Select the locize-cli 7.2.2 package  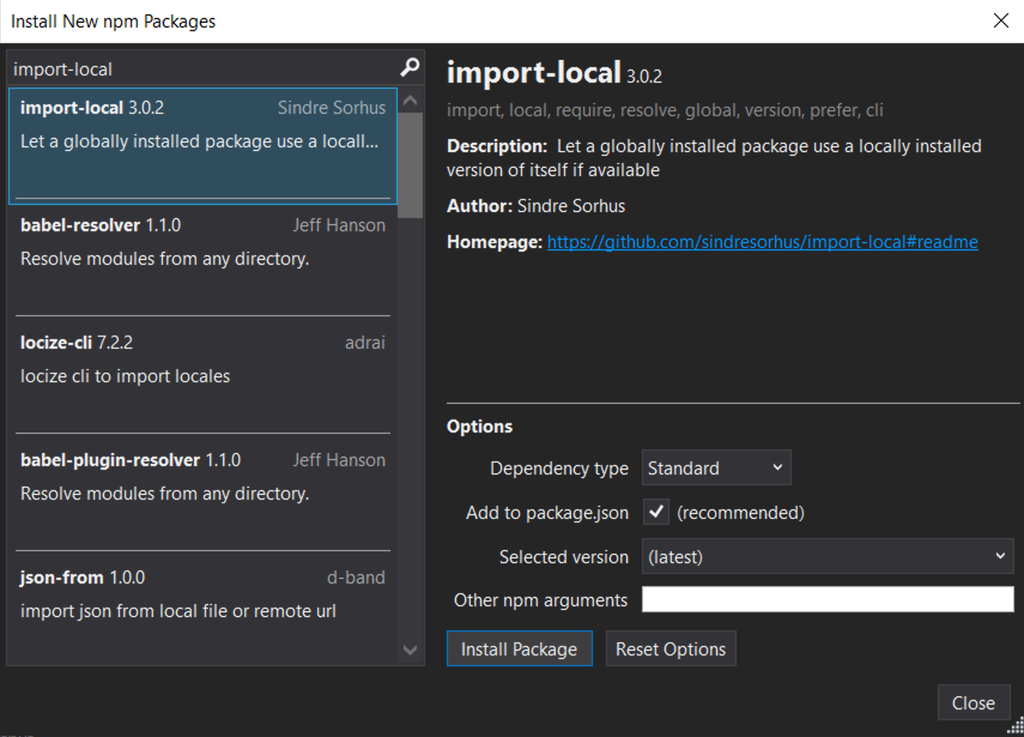[x=202, y=379]
